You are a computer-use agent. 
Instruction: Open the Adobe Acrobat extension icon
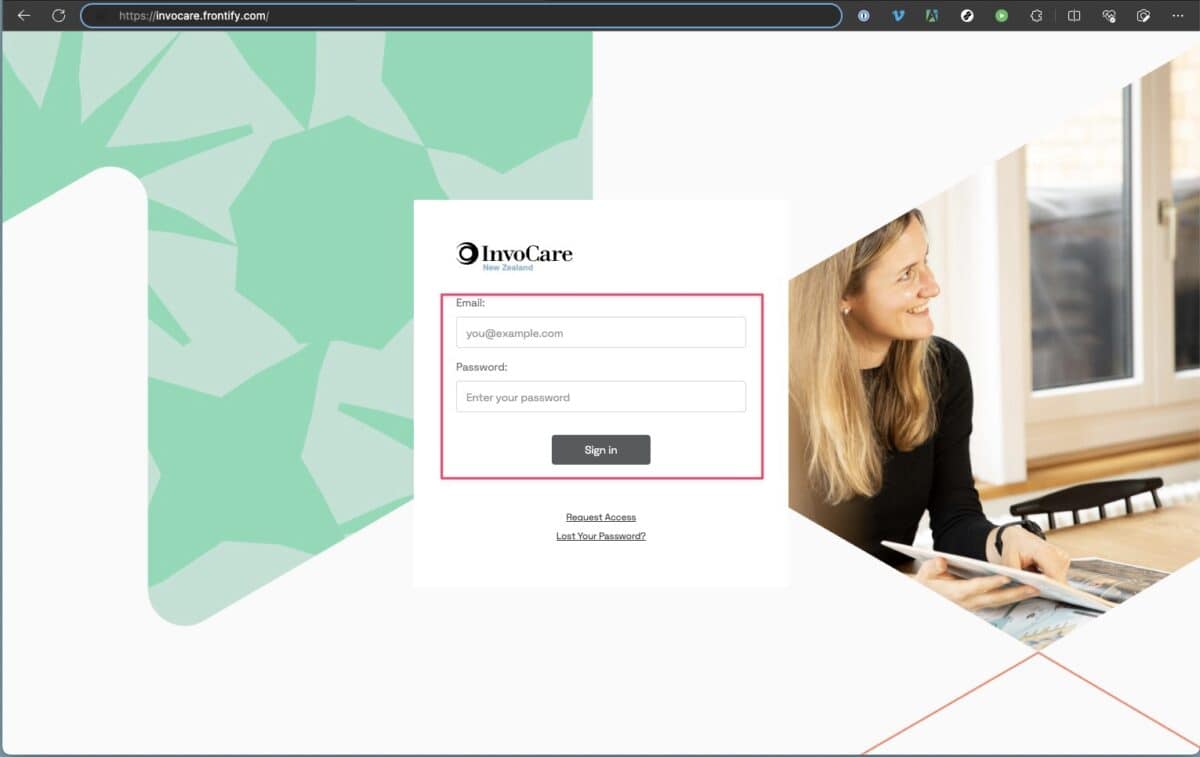click(931, 15)
